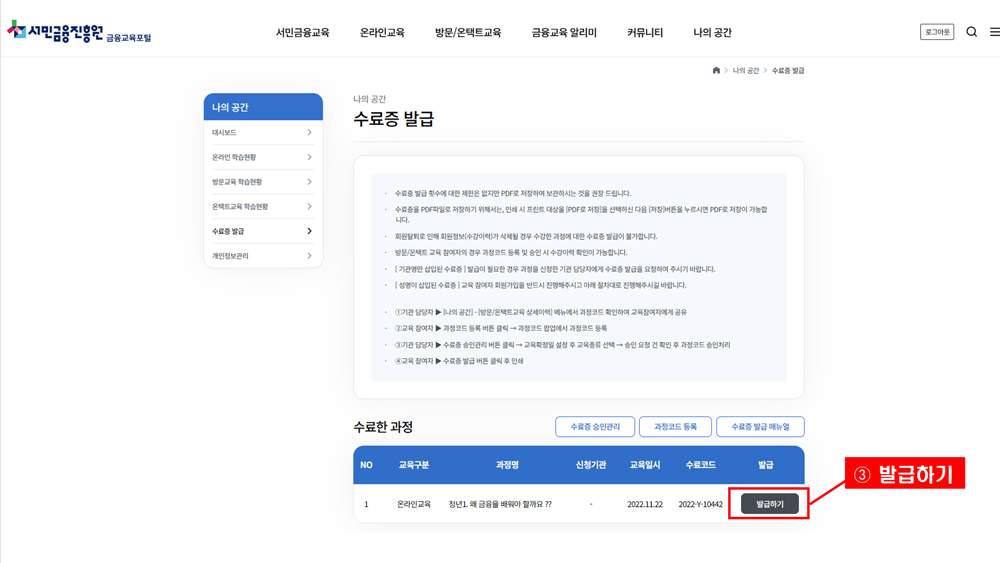Select 대시보드 in the sidebar
This screenshot has width=1000, height=563.
pyautogui.click(x=224, y=133)
